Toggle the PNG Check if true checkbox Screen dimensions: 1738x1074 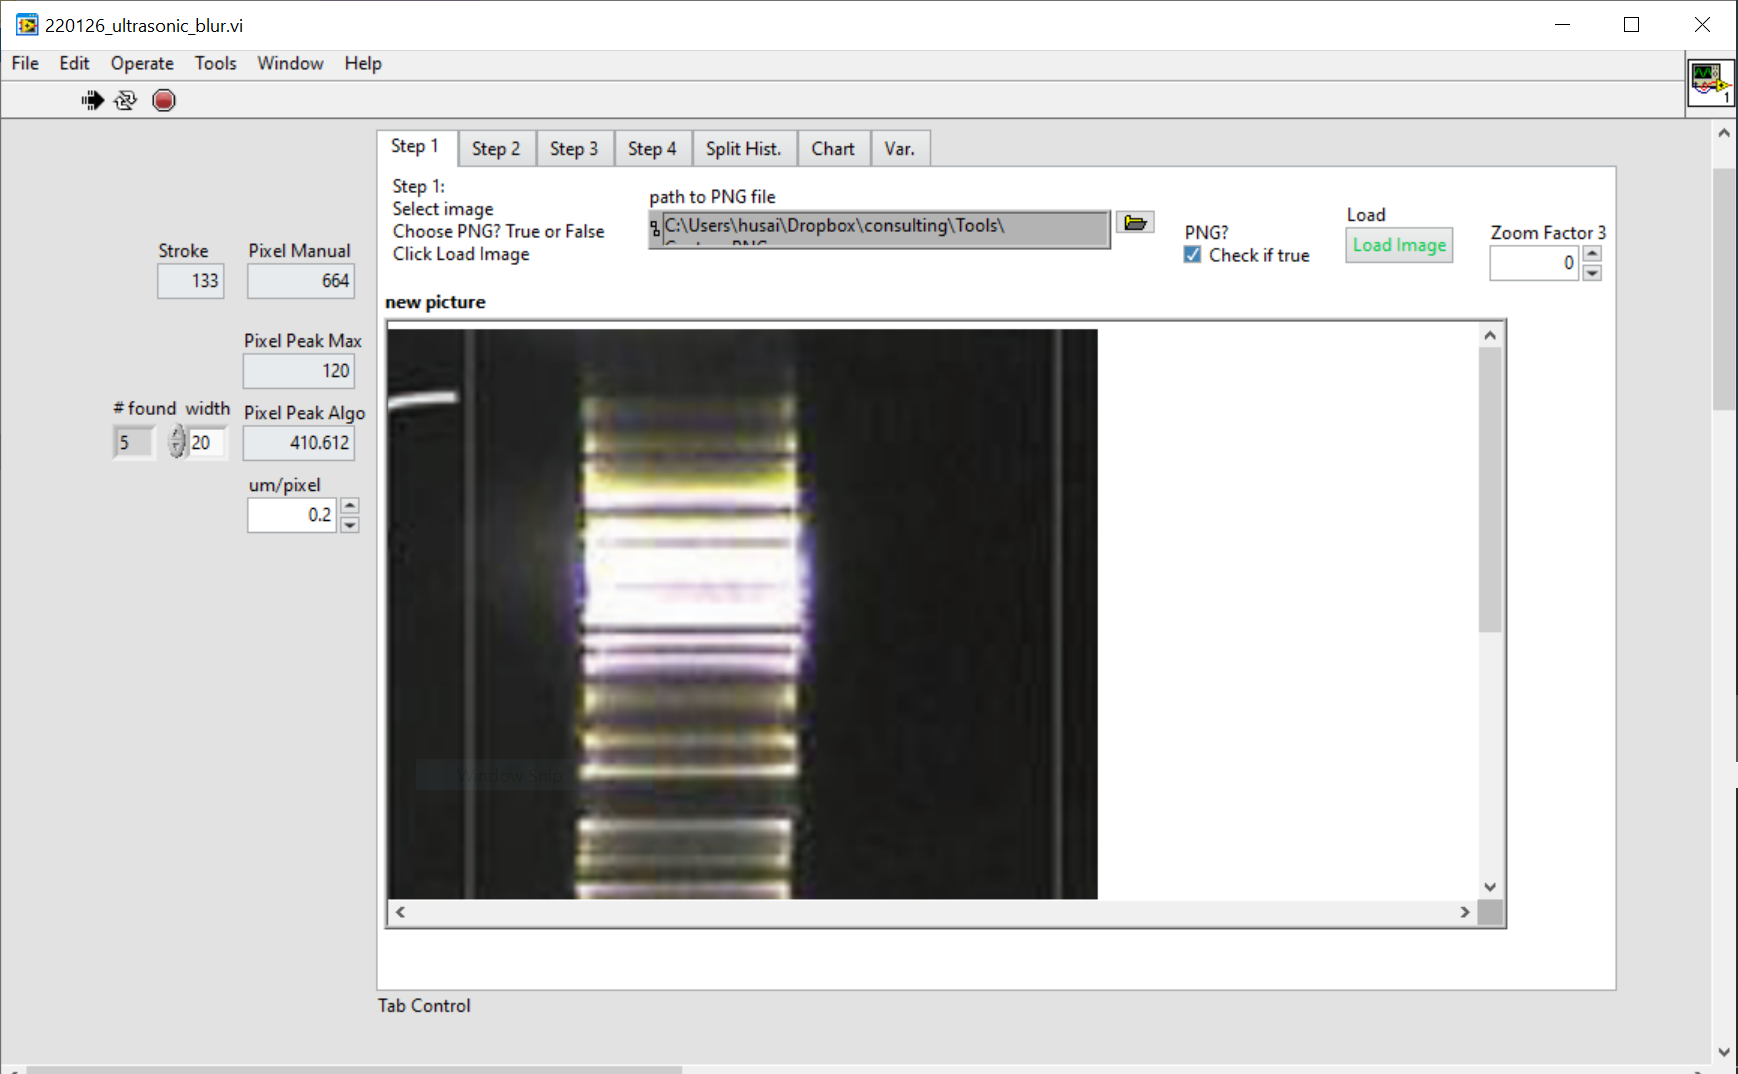(1192, 255)
